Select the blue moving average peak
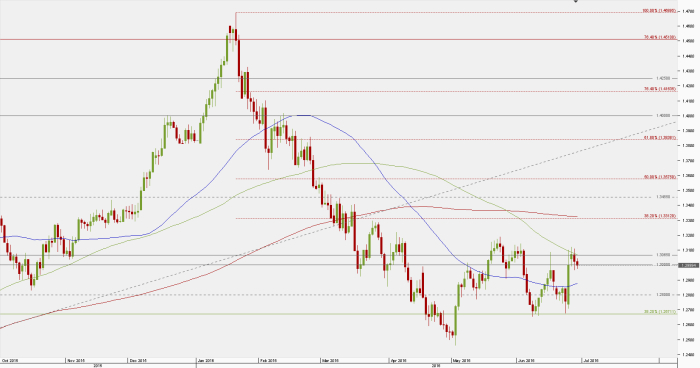Screen dimensions: 700x368 click(304, 115)
